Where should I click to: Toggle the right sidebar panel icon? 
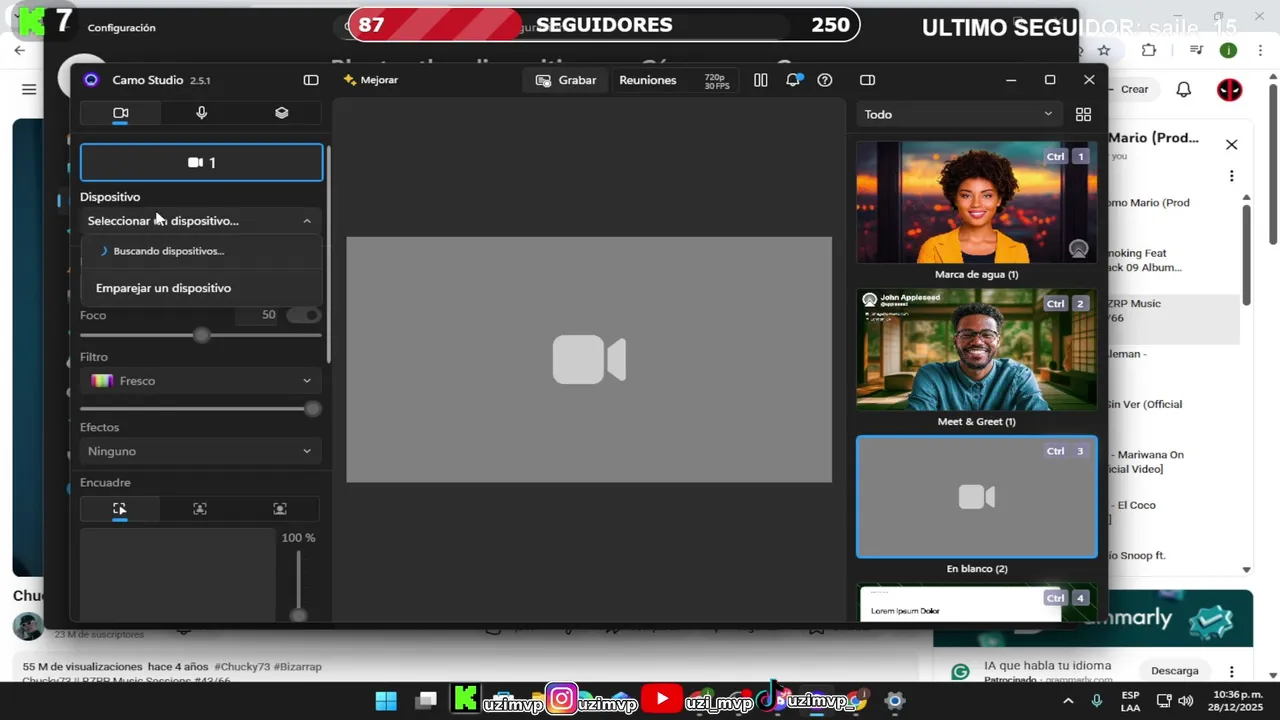click(x=867, y=80)
